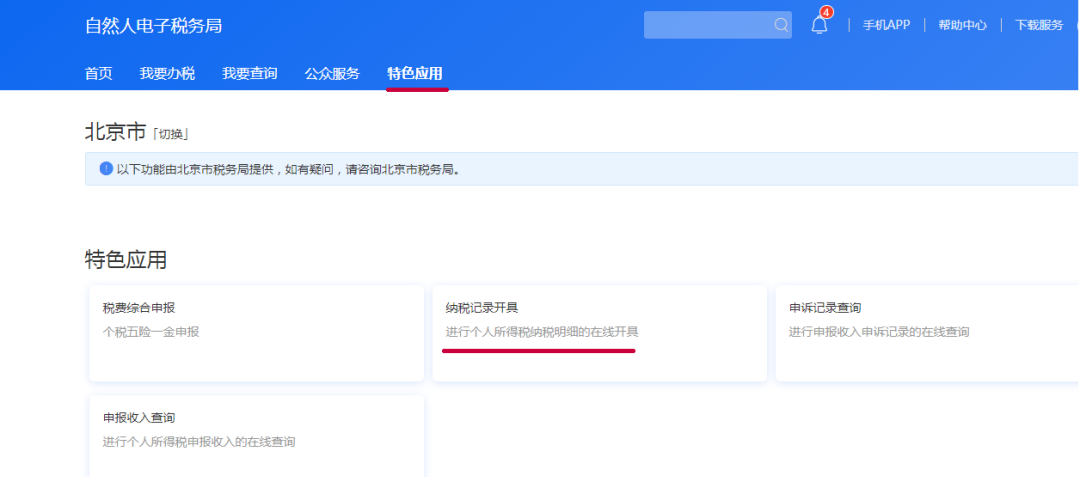Click 进行个人所得税申报收入的在线查询 description
The height and width of the screenshot is (488, 1080).
199,442
